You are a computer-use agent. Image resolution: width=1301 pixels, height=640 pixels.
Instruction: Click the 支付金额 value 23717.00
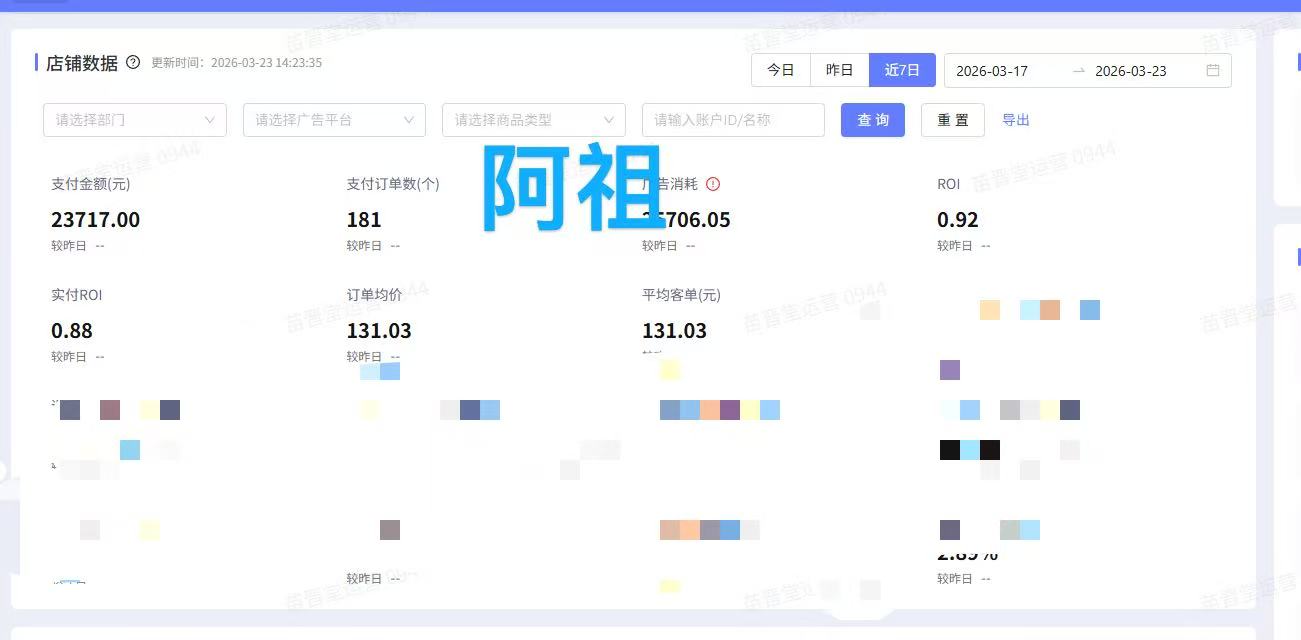[95, 220]
